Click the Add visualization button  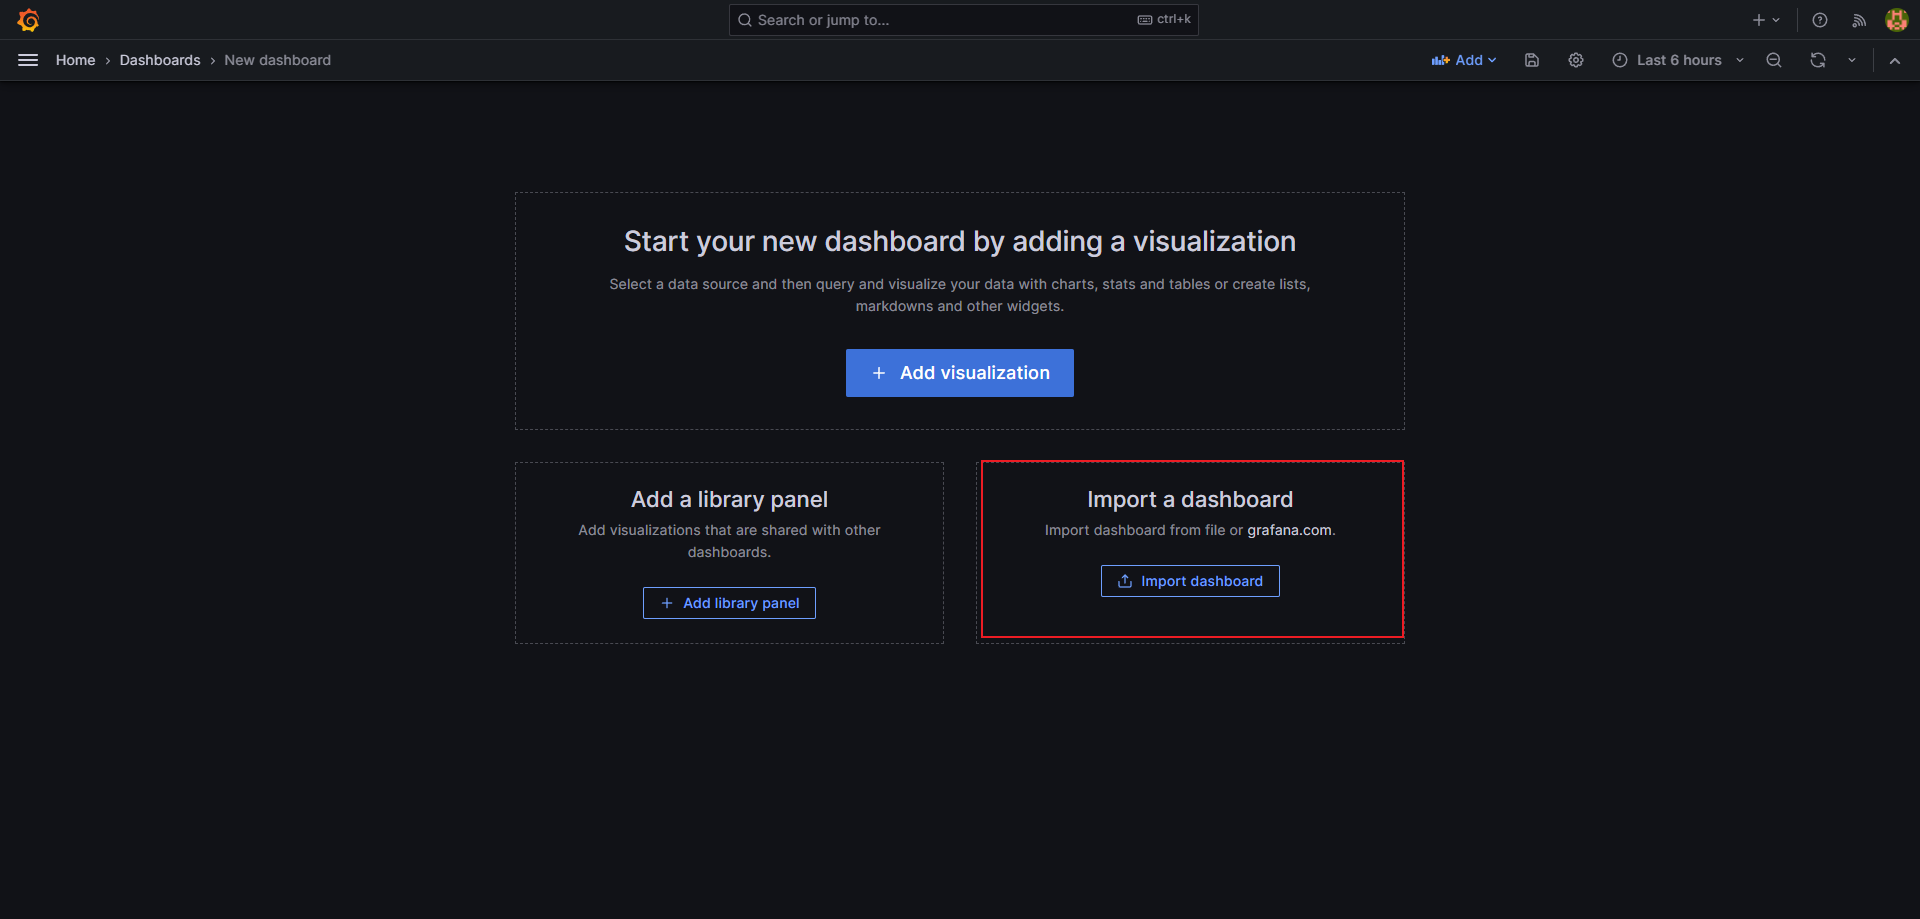tap(959, 373)
